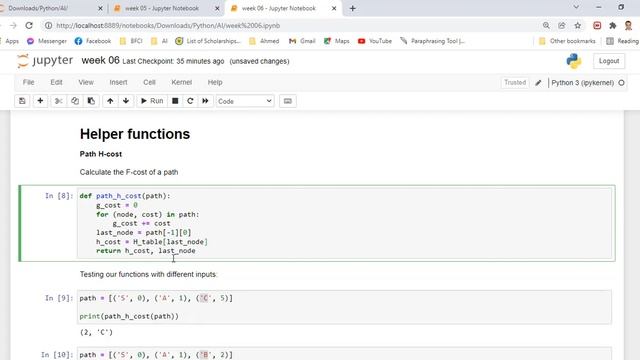Image resolution: width=640 pixels, height=360 pixels.
Task: Open the tab search chevron
Action: [x=576, y=7]
